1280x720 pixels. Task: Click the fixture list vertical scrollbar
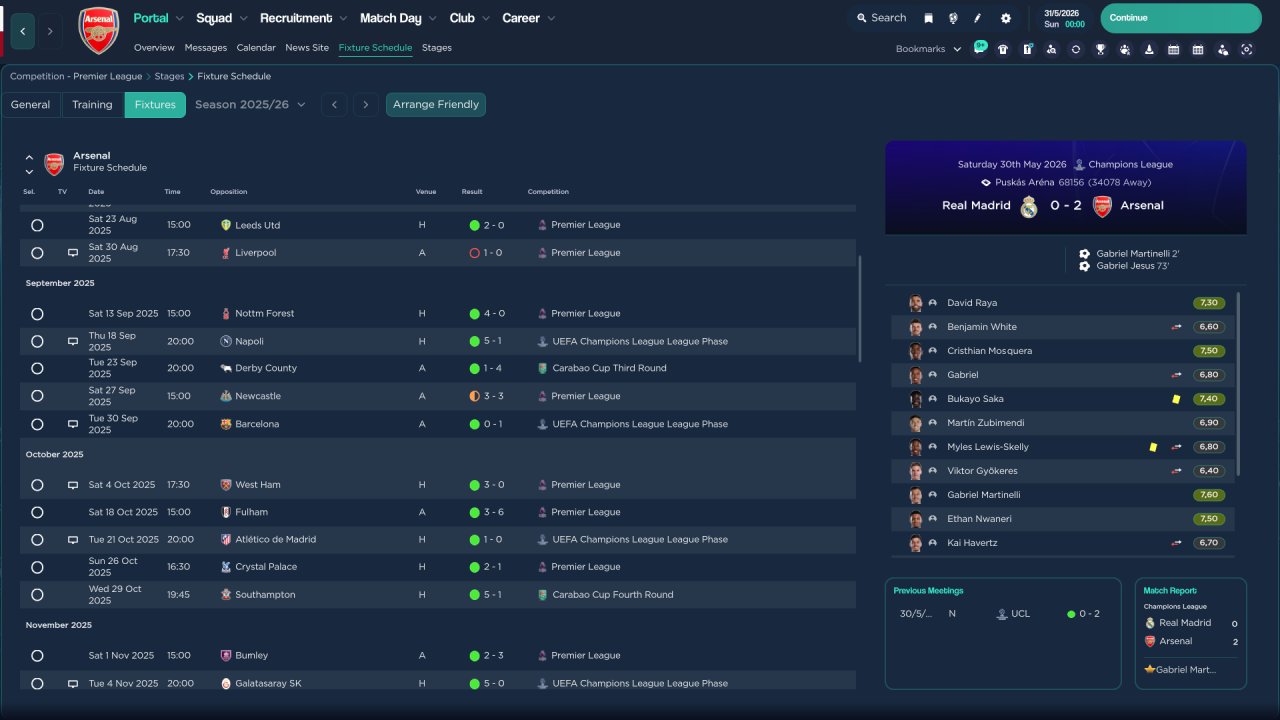[859, 308]
